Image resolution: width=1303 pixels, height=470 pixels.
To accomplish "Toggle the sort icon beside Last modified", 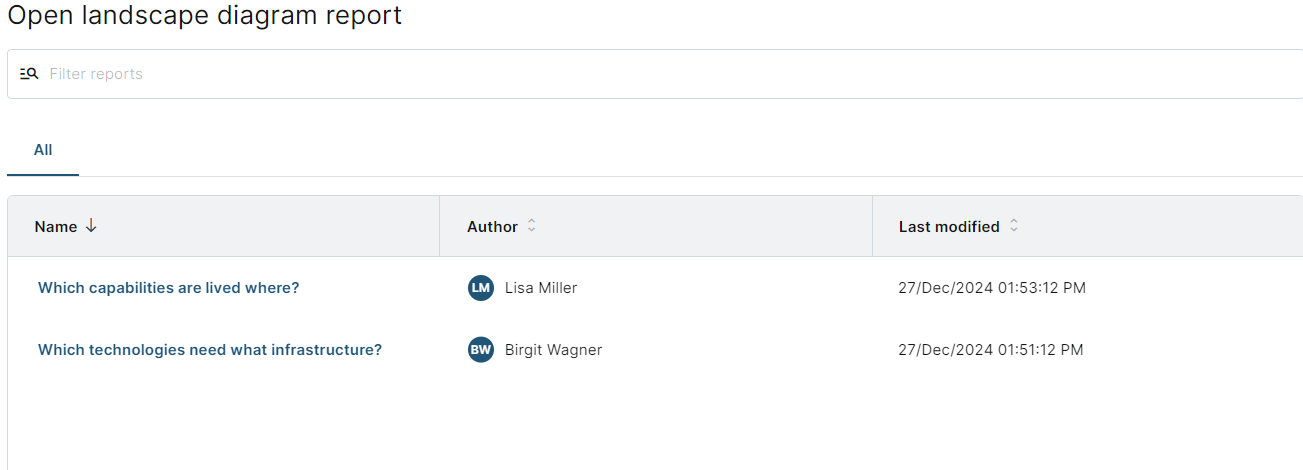I will [1014, 226].
